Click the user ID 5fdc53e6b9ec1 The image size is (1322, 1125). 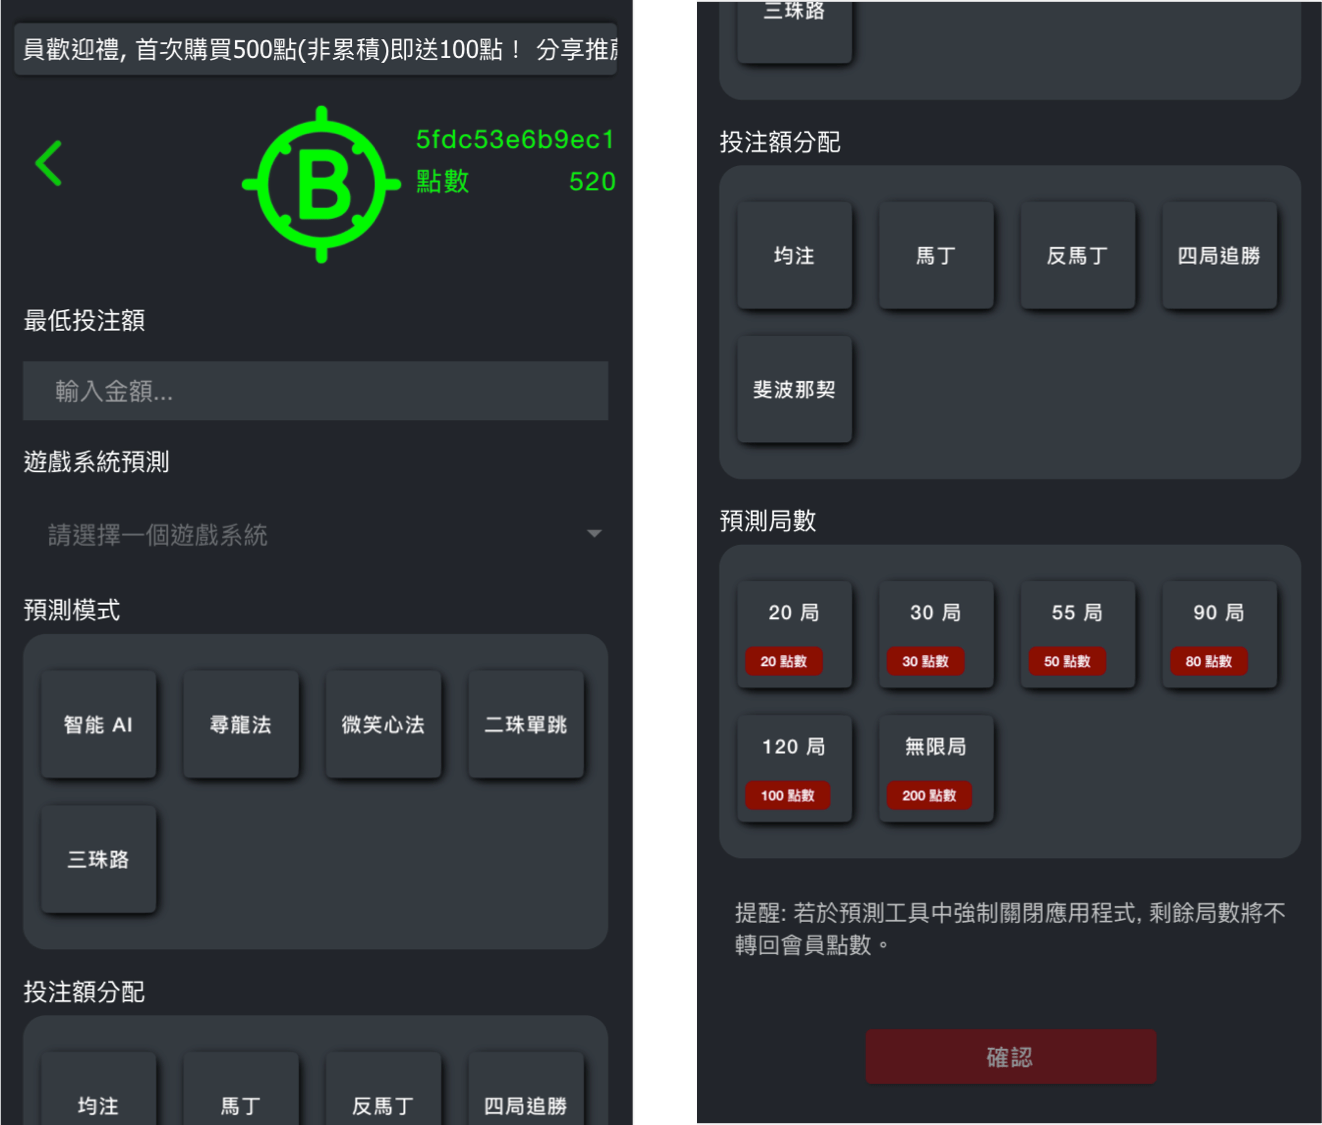pyautogui.click(x=515, y=139)
